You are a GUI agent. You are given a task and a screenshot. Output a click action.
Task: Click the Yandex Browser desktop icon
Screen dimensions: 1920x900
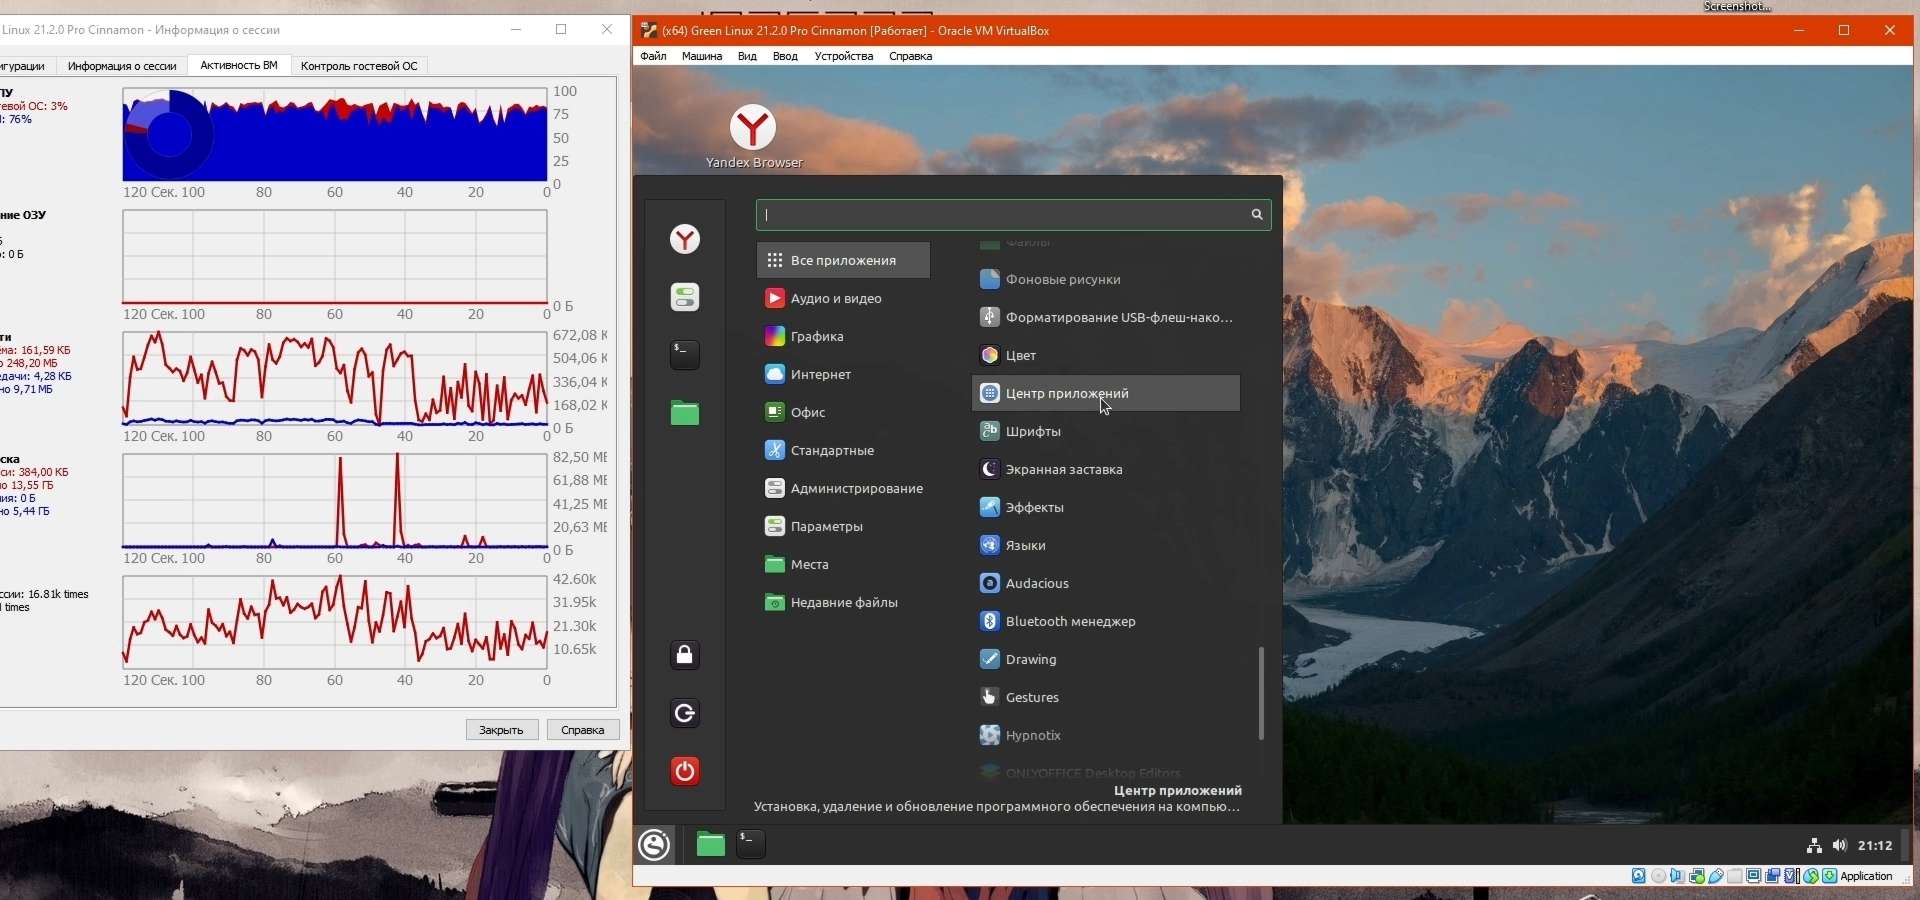point(753,137)
